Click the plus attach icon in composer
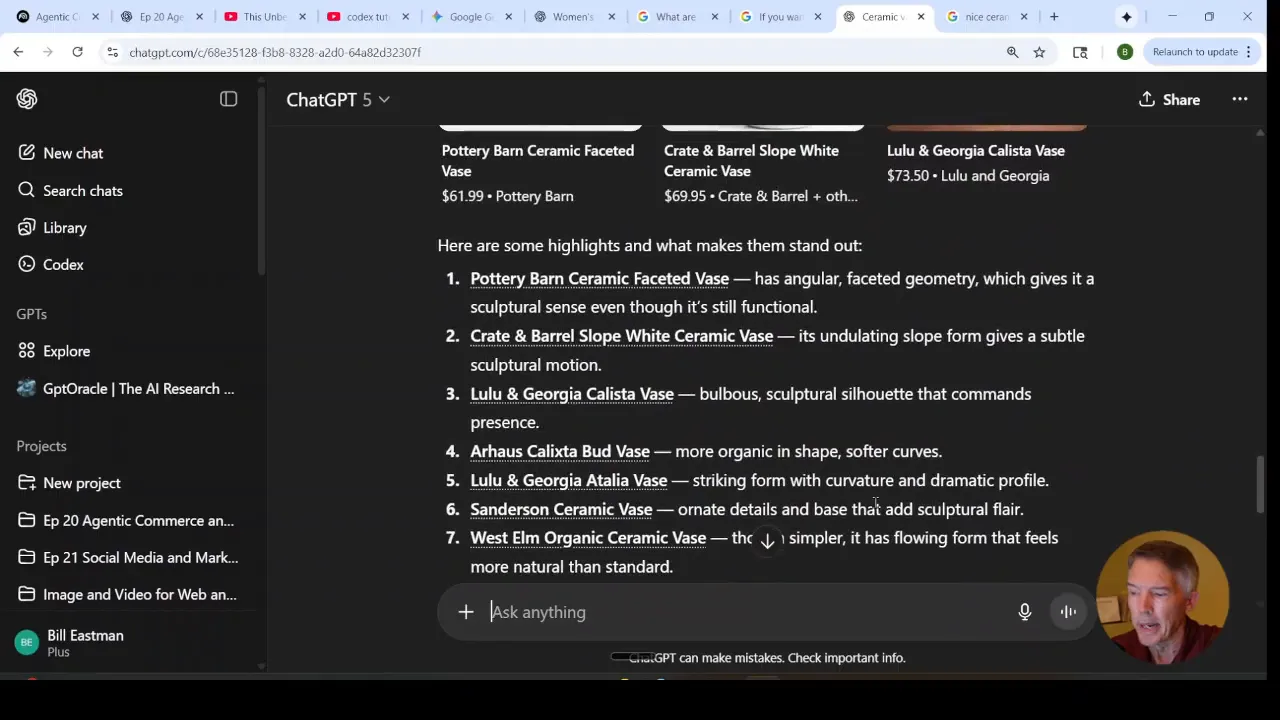This screenshot has height=720, width=1280. point(466,612)
